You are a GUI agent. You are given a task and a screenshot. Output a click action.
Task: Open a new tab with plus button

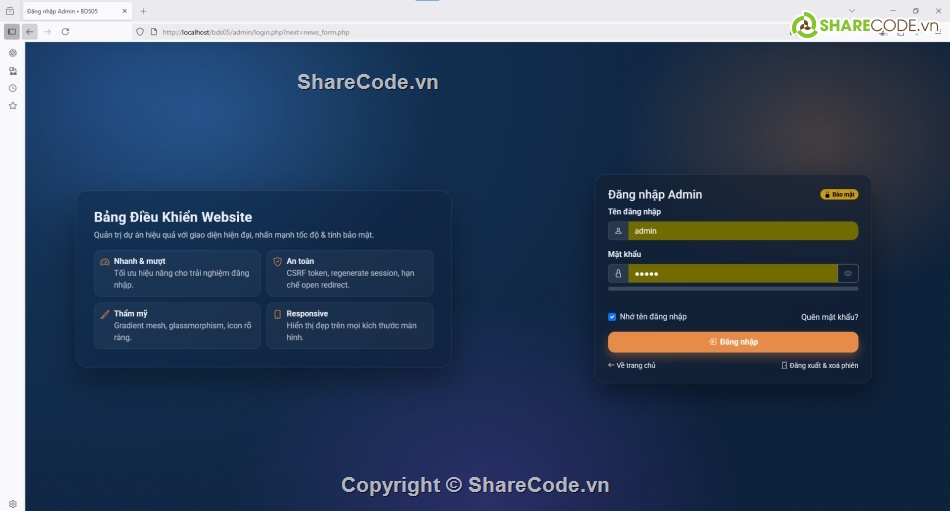coord(143,11)
